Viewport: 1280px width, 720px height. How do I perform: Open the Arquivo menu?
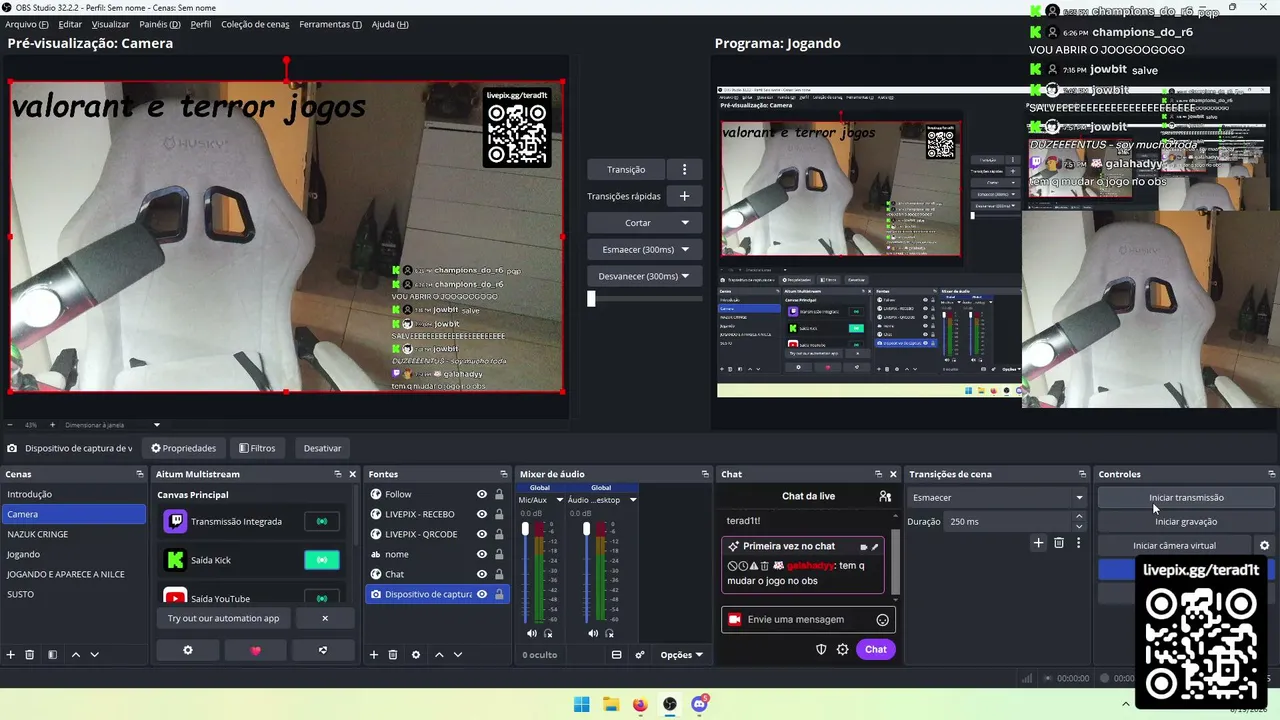pos(27,24)
